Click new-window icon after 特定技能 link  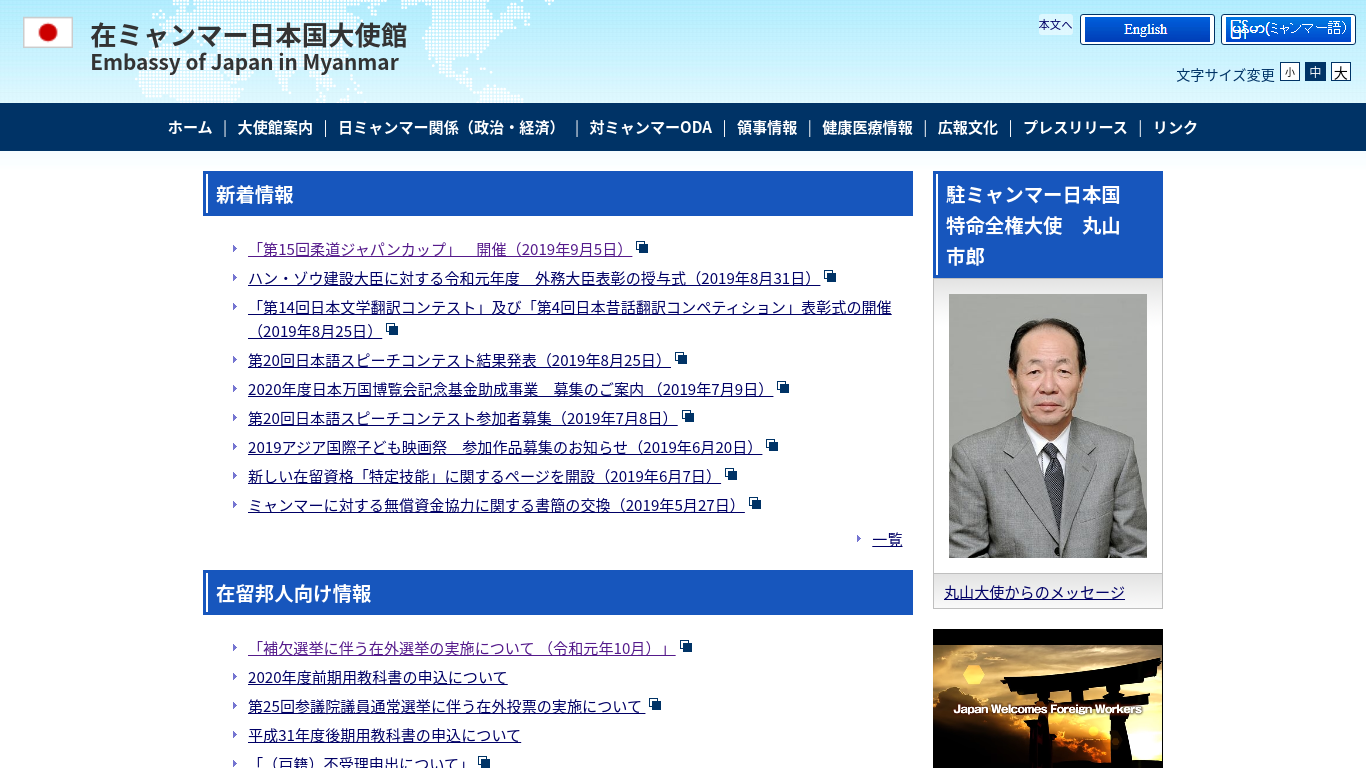point(731,474)
